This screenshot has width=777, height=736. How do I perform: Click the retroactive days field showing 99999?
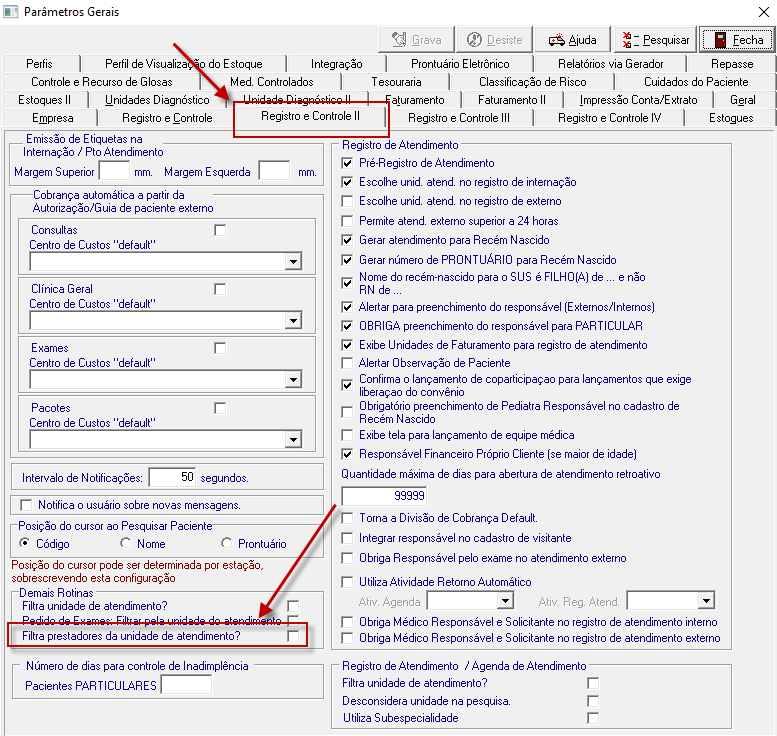pos(384,496)
